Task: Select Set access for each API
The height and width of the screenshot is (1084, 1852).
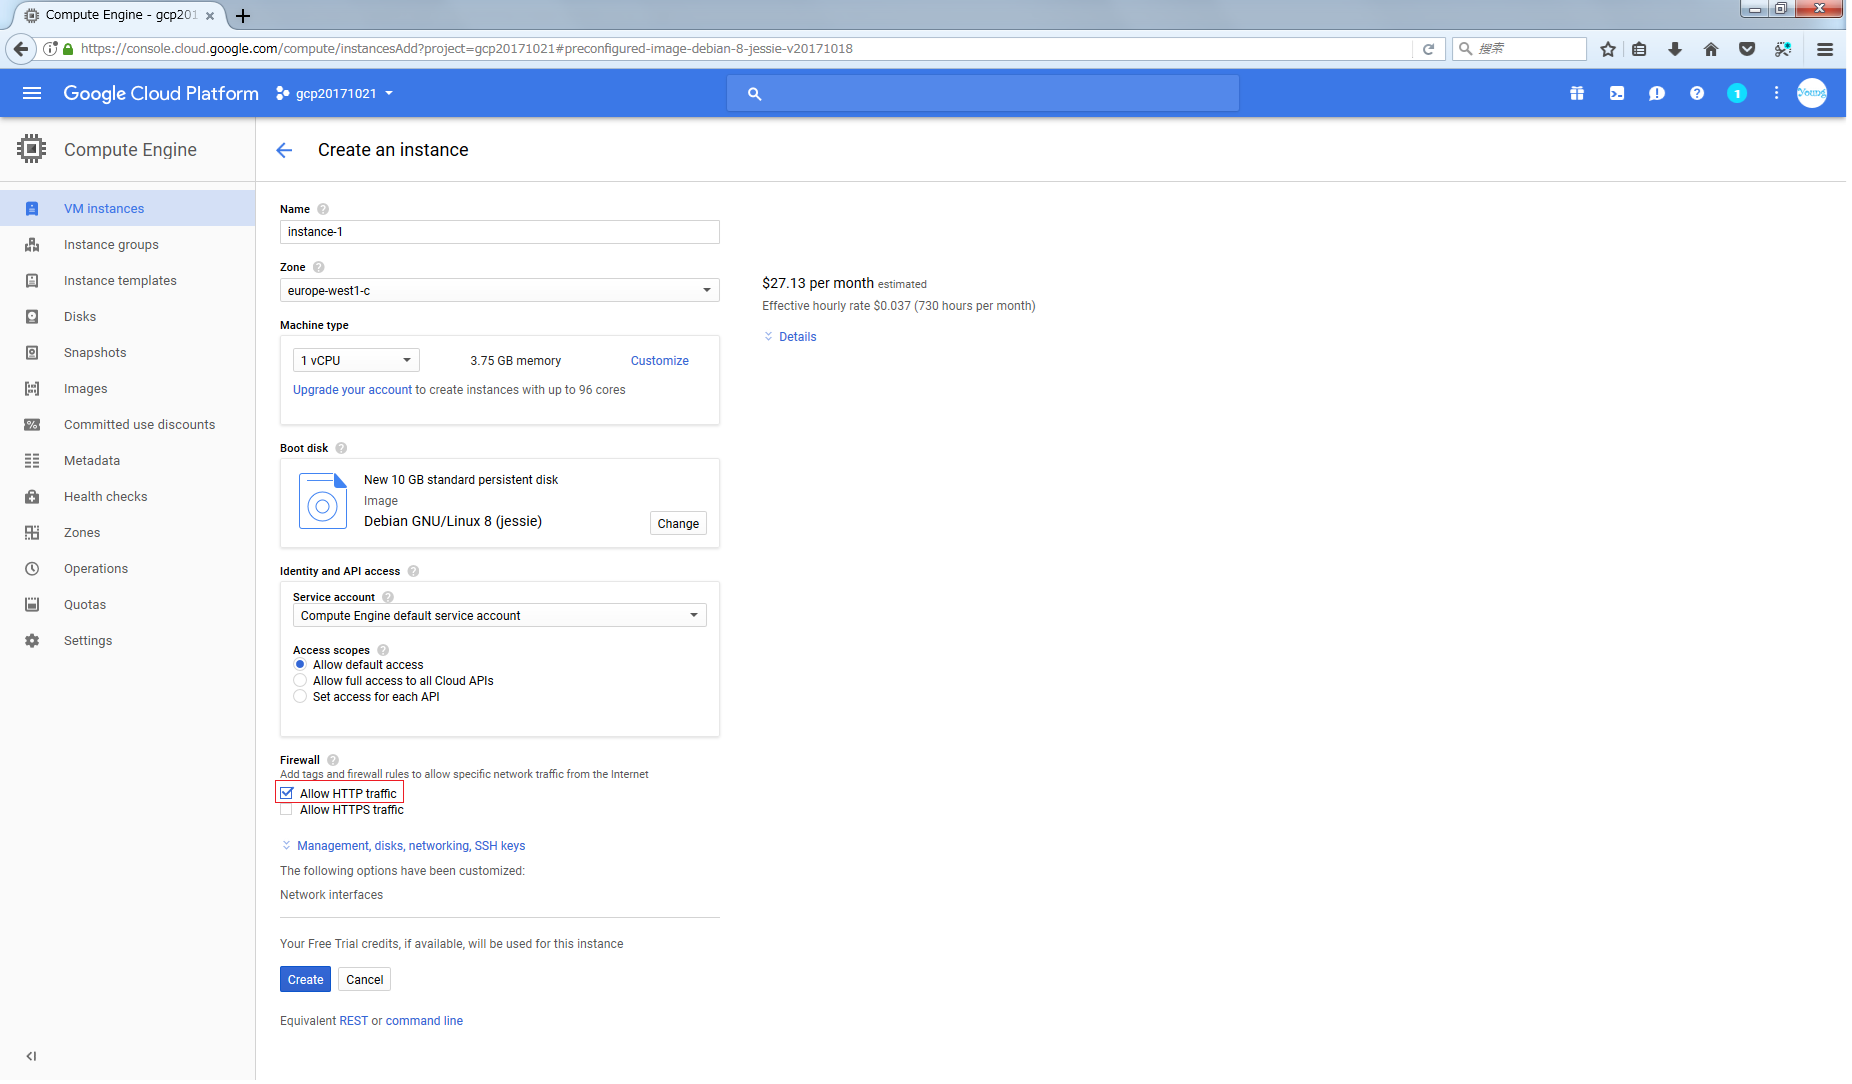Action: [300, 696]
